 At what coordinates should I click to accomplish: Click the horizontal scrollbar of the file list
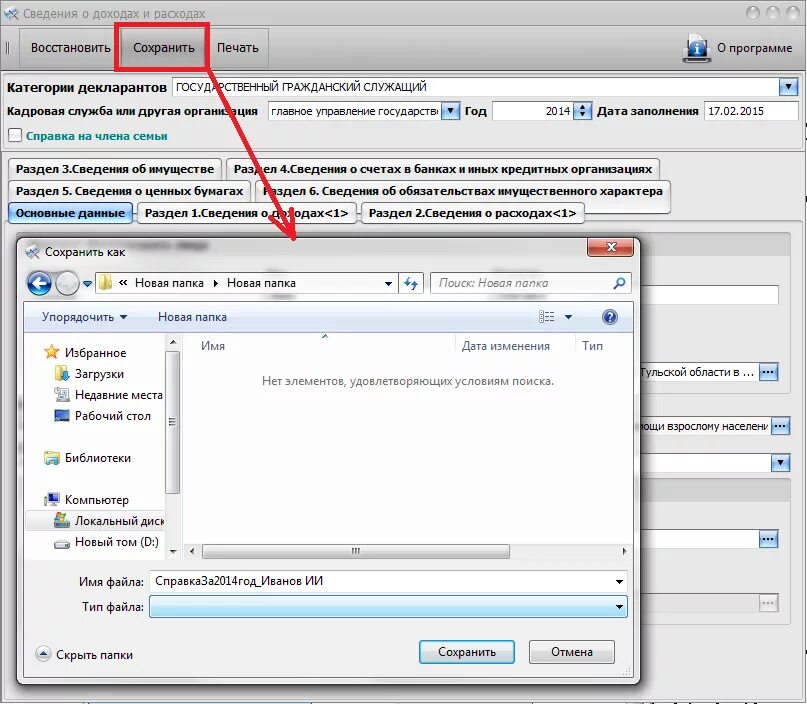click(356, 551)
